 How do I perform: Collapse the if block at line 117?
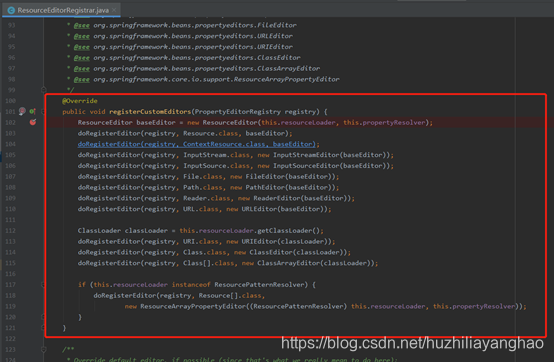pyautogui.click(x=43, y=285)
